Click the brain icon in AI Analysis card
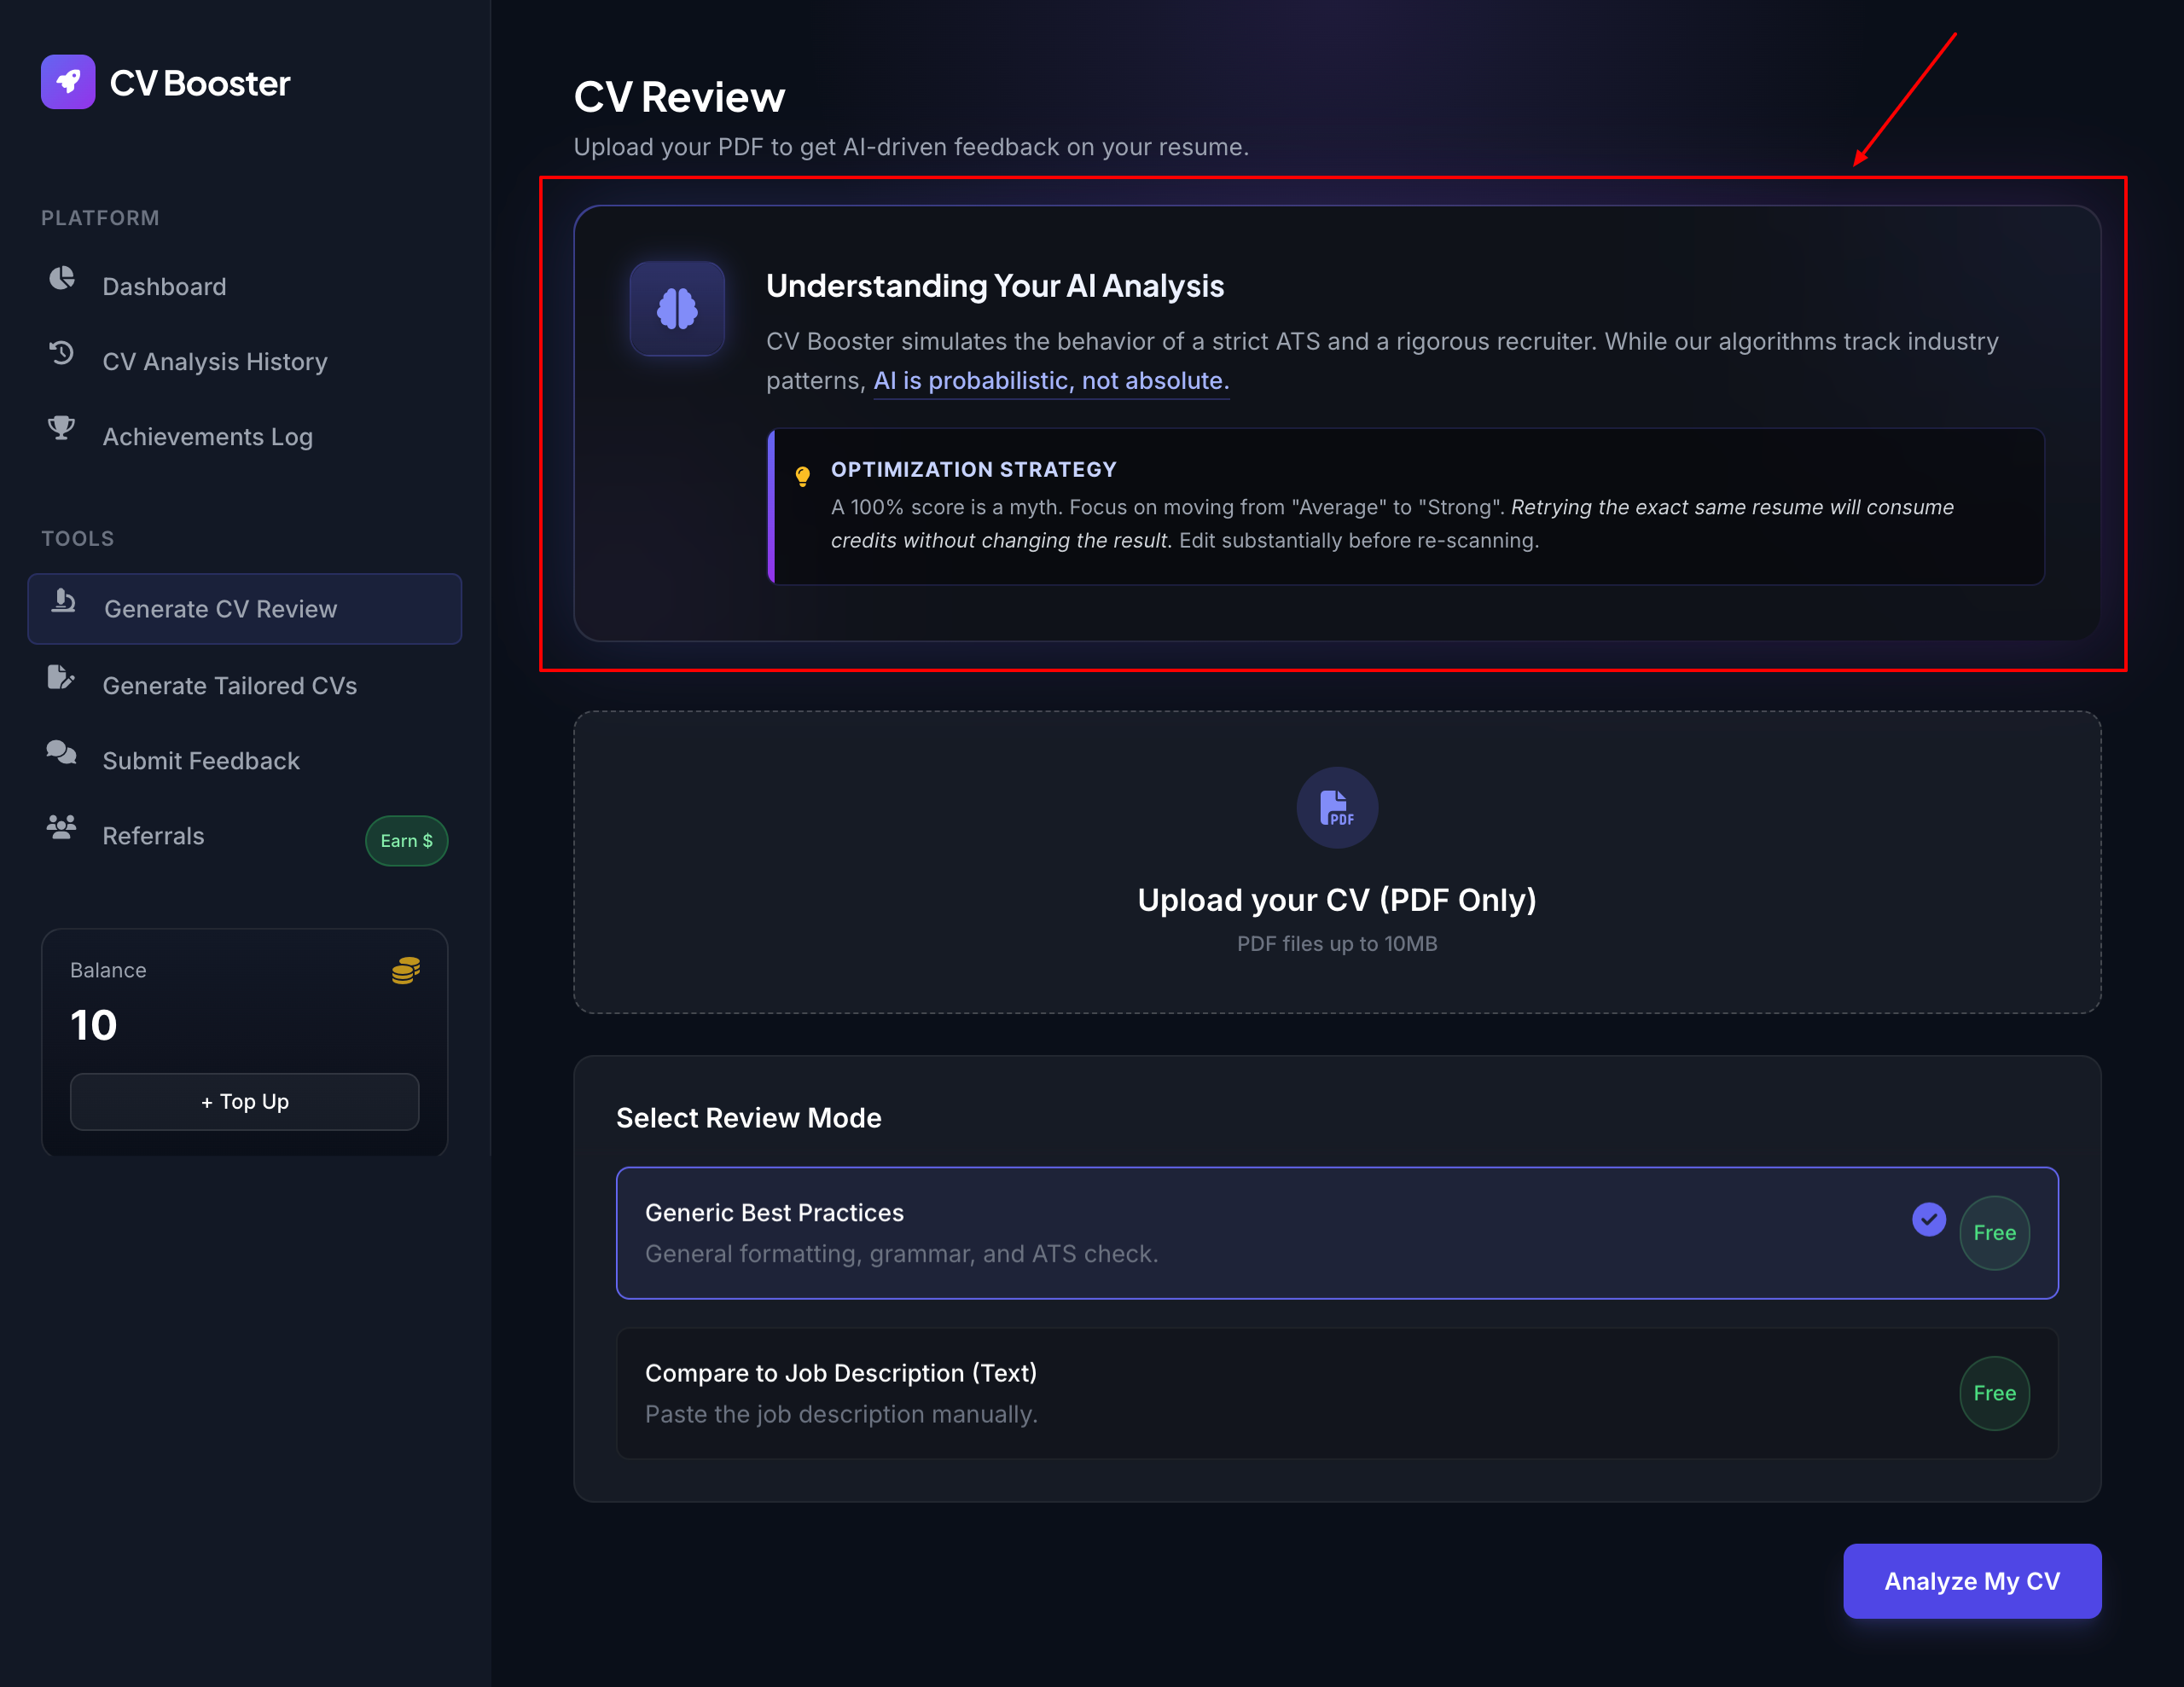 pyautogui.click(x=677, y=309)
